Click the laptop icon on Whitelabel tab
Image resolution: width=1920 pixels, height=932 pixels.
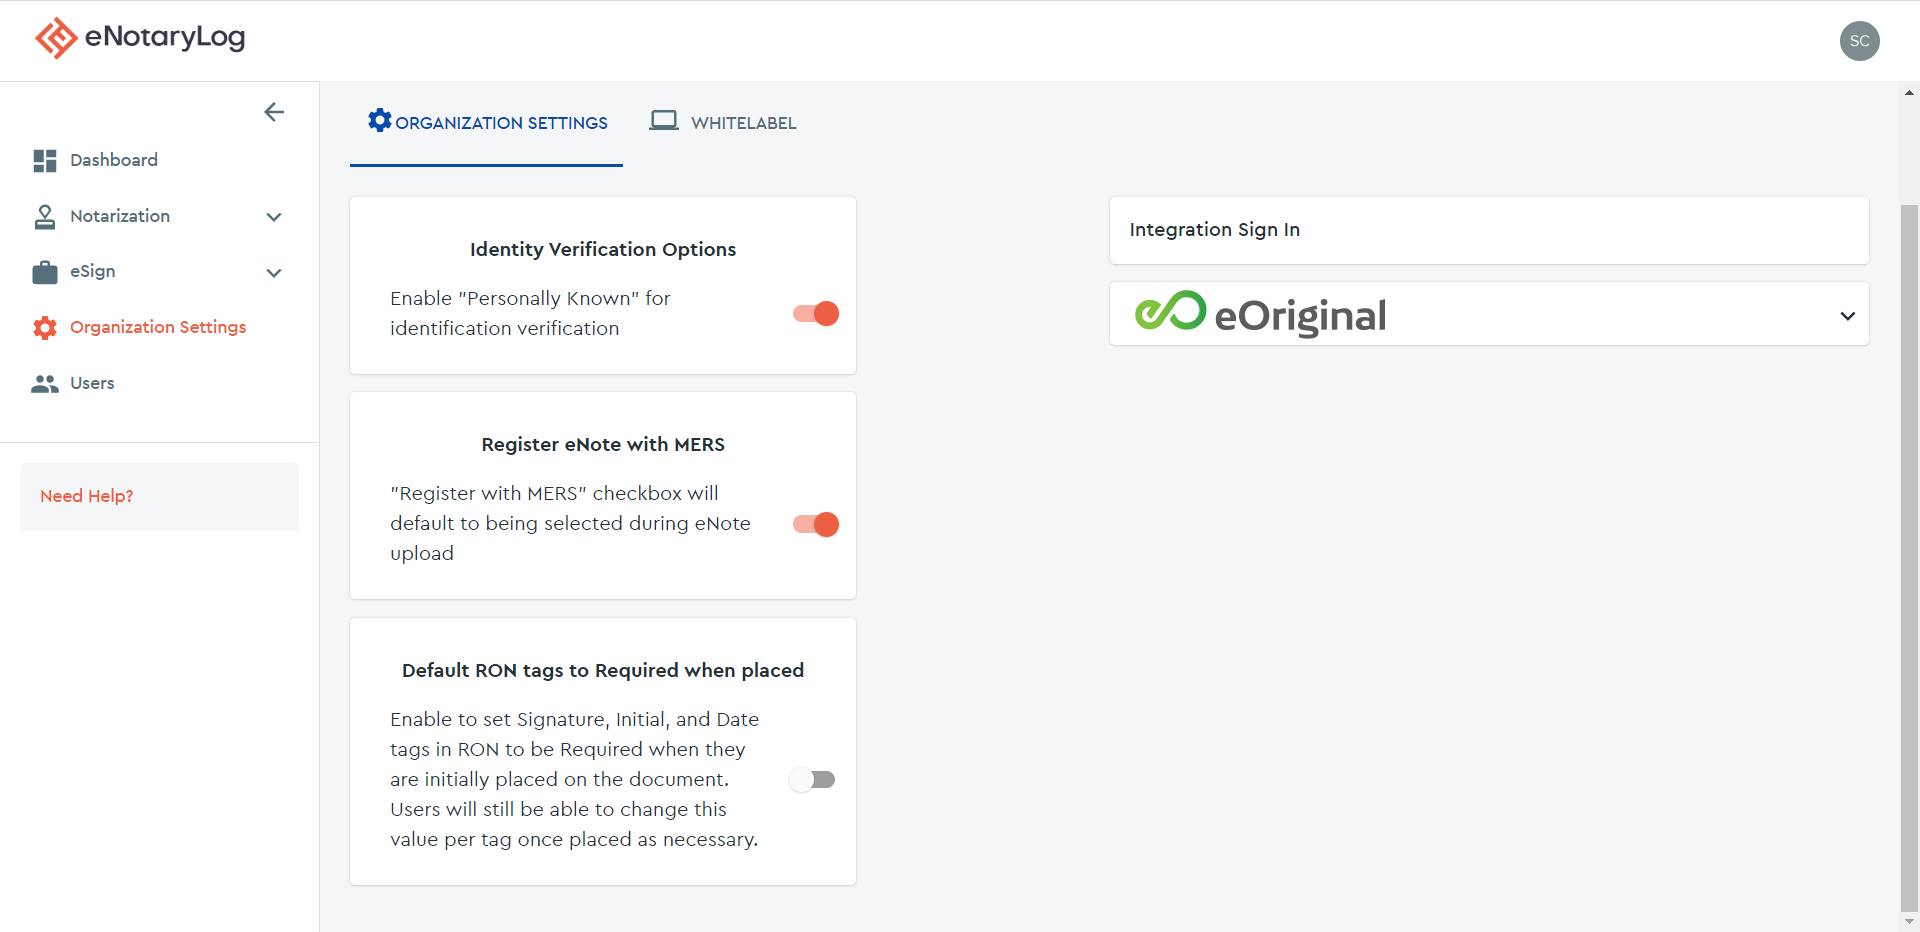click(664, 121)
